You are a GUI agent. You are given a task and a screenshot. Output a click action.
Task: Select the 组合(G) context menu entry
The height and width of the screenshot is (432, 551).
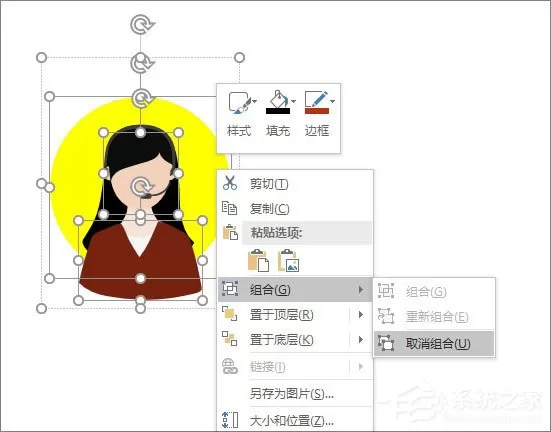[295, 290]
